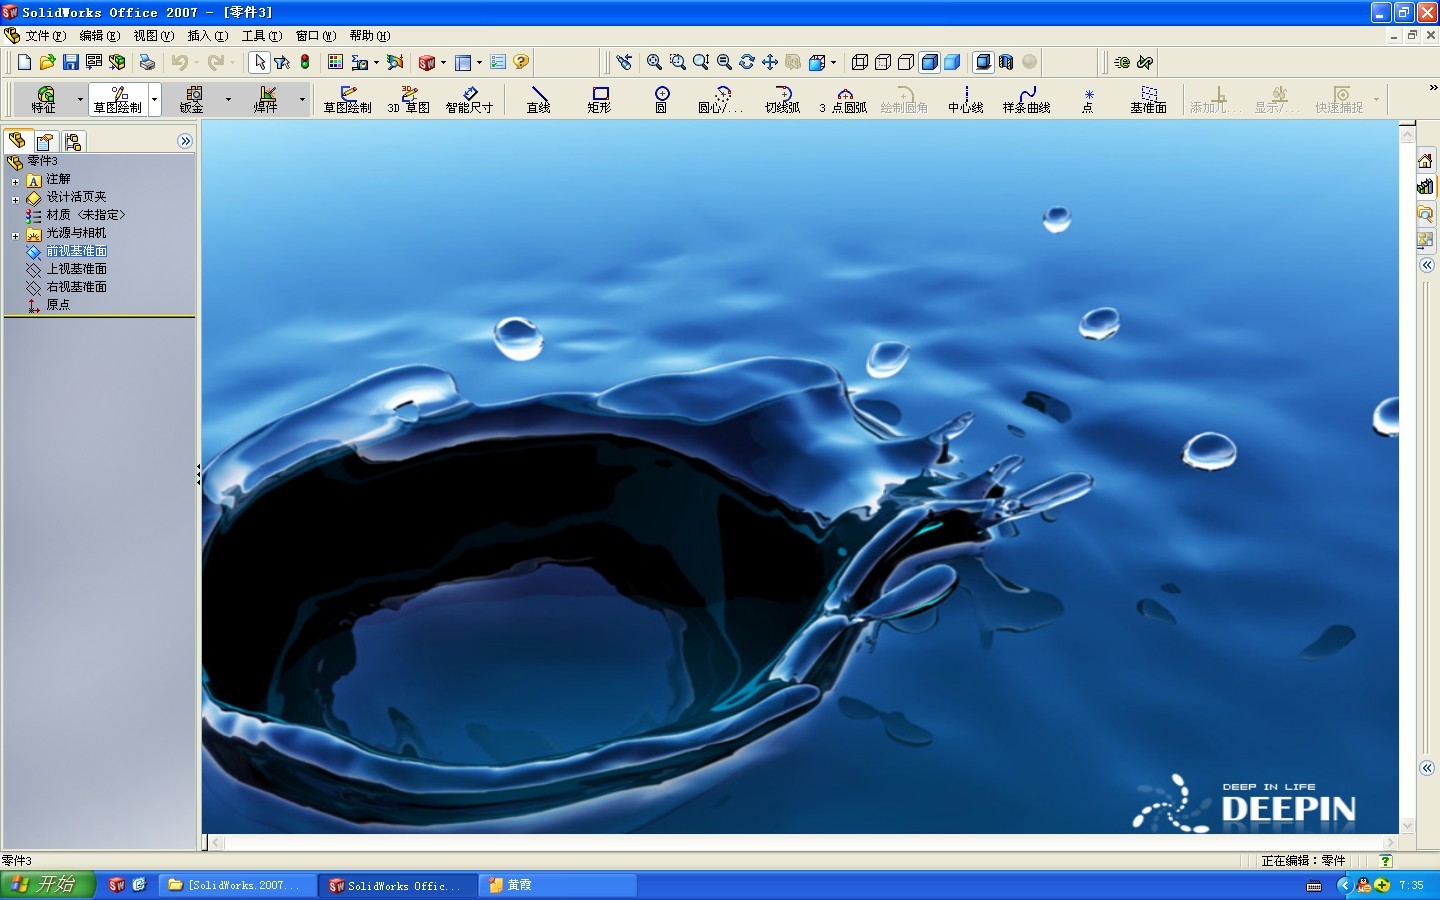
Task: Select the 基准面 Plane tool
Action: click(1149, 99)
